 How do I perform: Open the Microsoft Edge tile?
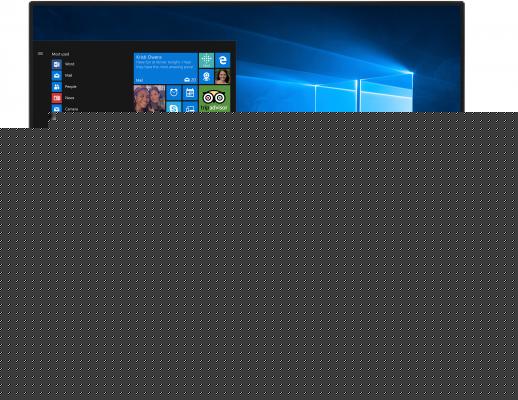pyautogui.click(x=223, y=60)
